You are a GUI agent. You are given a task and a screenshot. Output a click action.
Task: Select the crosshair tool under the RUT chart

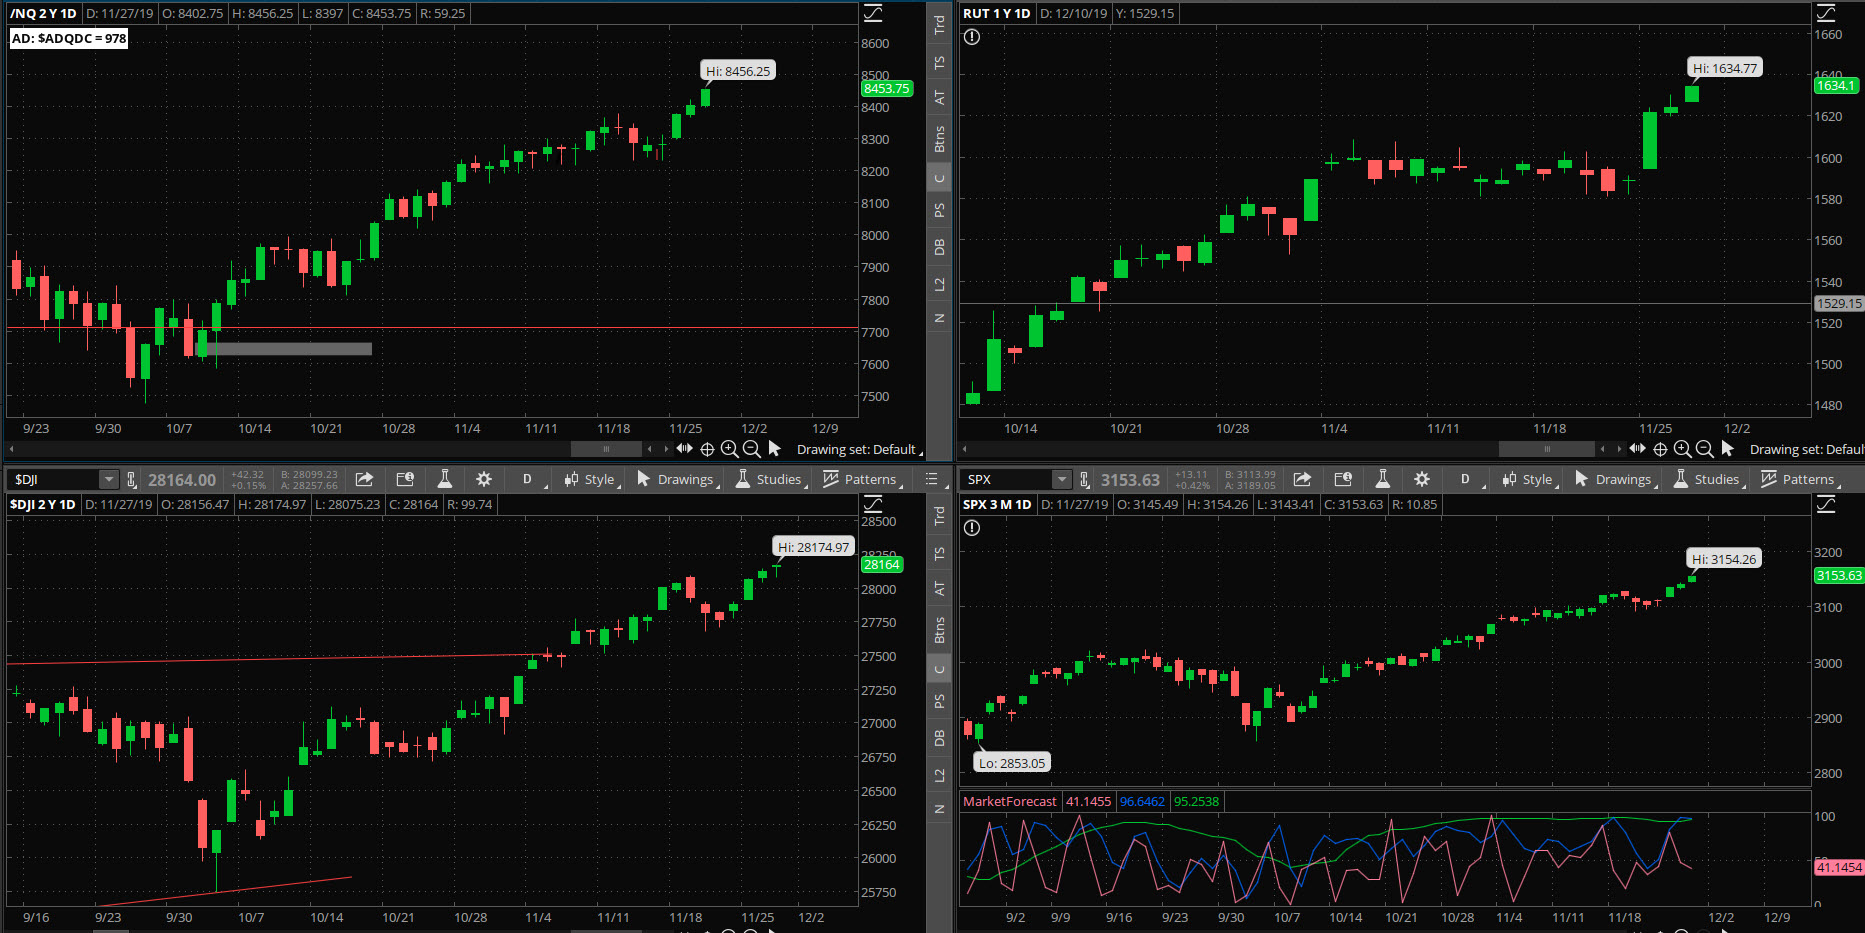pos(1660,449)
